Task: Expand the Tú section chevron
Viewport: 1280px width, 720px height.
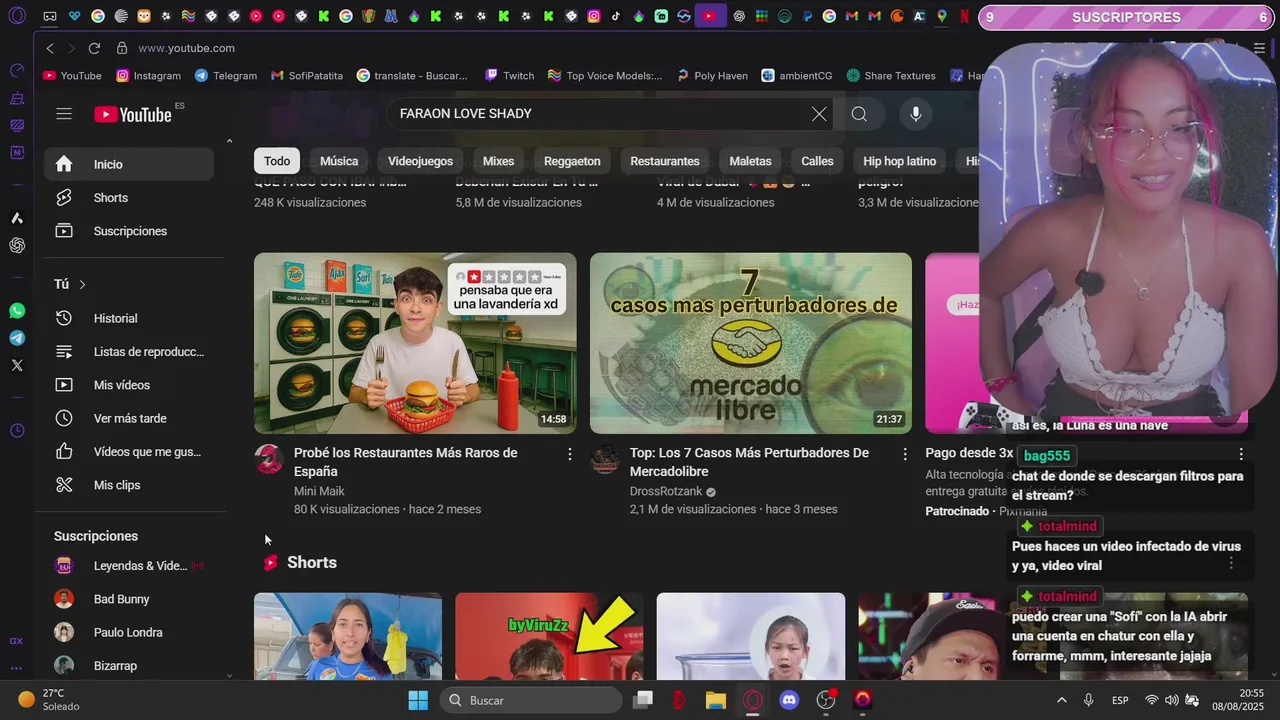Action: (82, 285)
